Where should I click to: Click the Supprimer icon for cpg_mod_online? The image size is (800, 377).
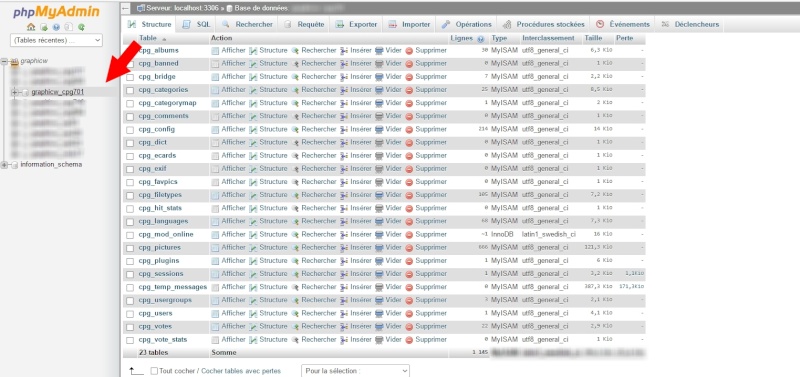pos(409,235)
